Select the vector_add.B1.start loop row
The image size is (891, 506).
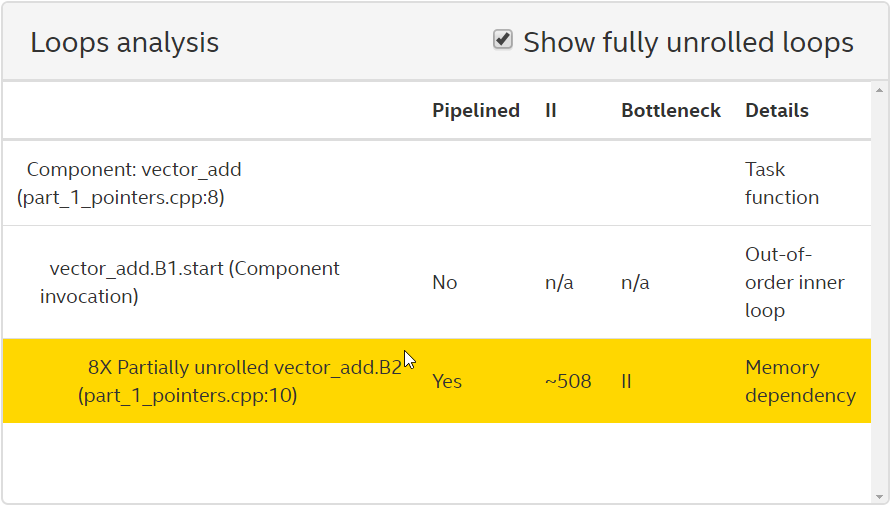tap(194, 269)
